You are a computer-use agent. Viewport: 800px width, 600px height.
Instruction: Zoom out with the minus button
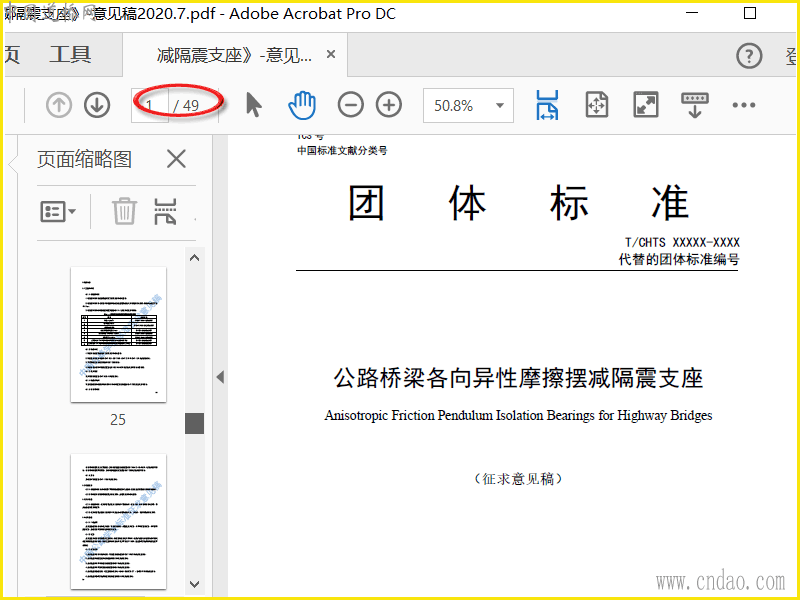tap(351, 105)
